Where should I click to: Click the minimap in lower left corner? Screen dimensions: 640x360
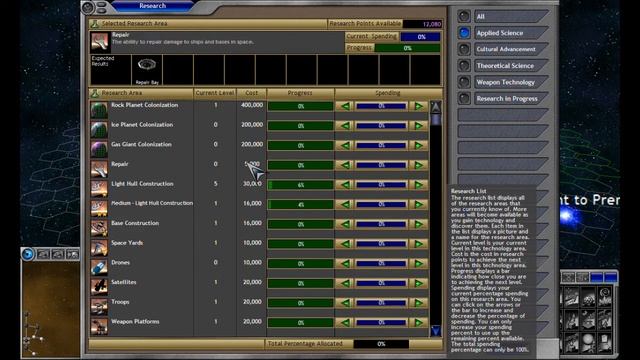(51, 309)
